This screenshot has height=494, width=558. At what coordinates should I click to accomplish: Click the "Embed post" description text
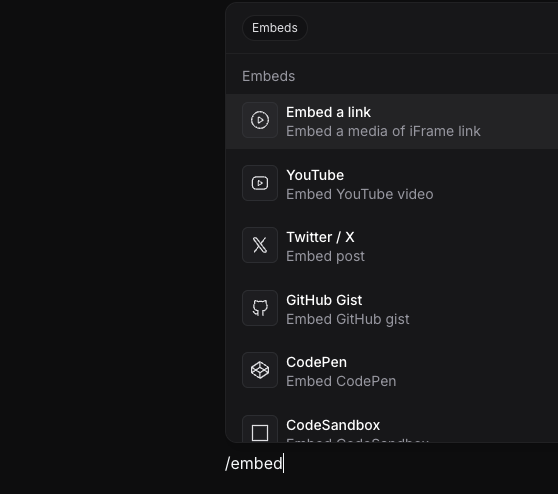[x=325, y=256]
